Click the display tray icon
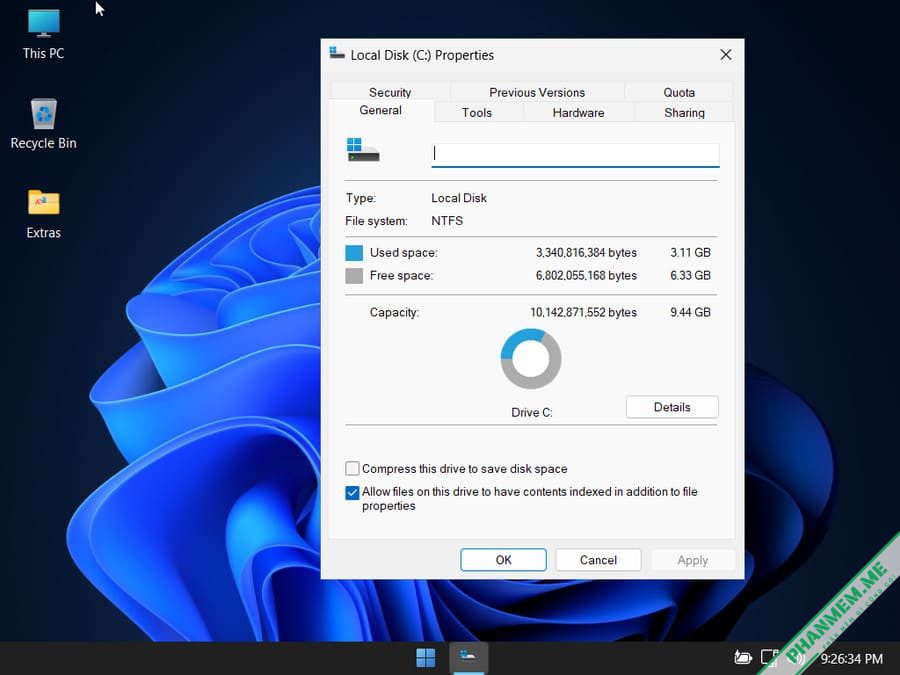The height and width of the screenshot is (675, 900). pyautogui.click(x=769, y=657)
